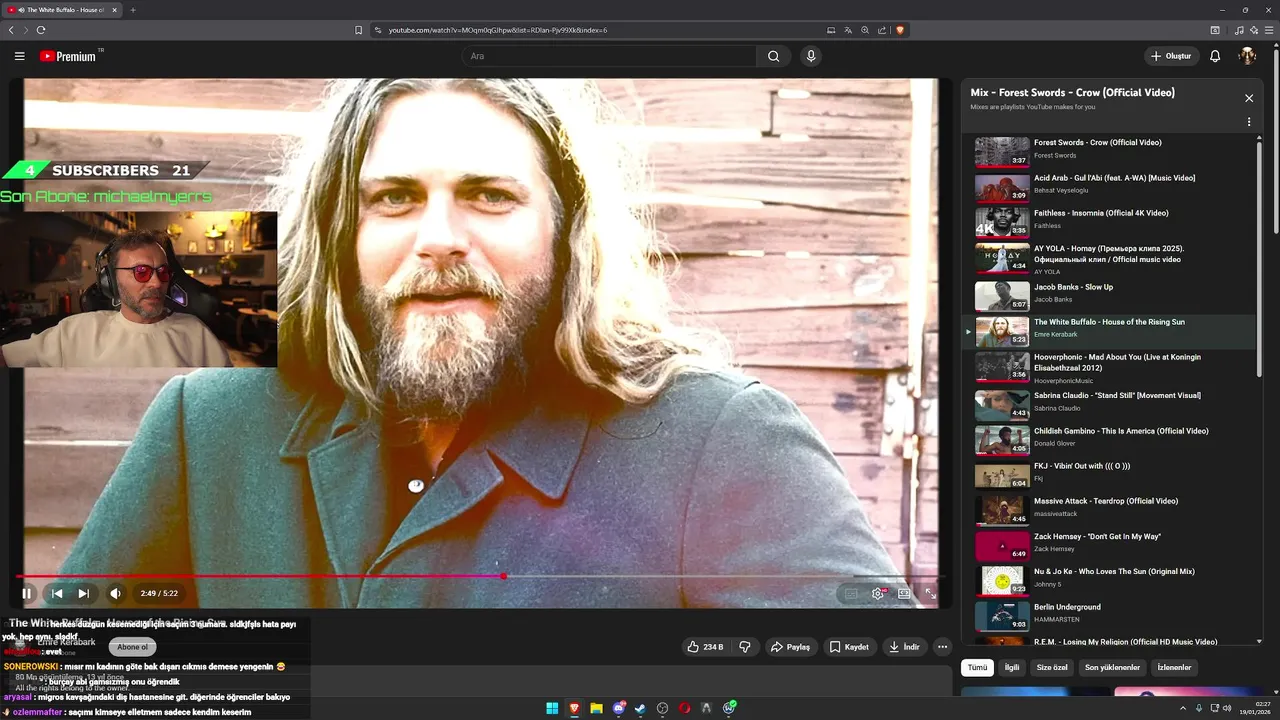Open the Mix playlist options menu
Viewport: 1280px width, 720px height.
(1249, 122)
